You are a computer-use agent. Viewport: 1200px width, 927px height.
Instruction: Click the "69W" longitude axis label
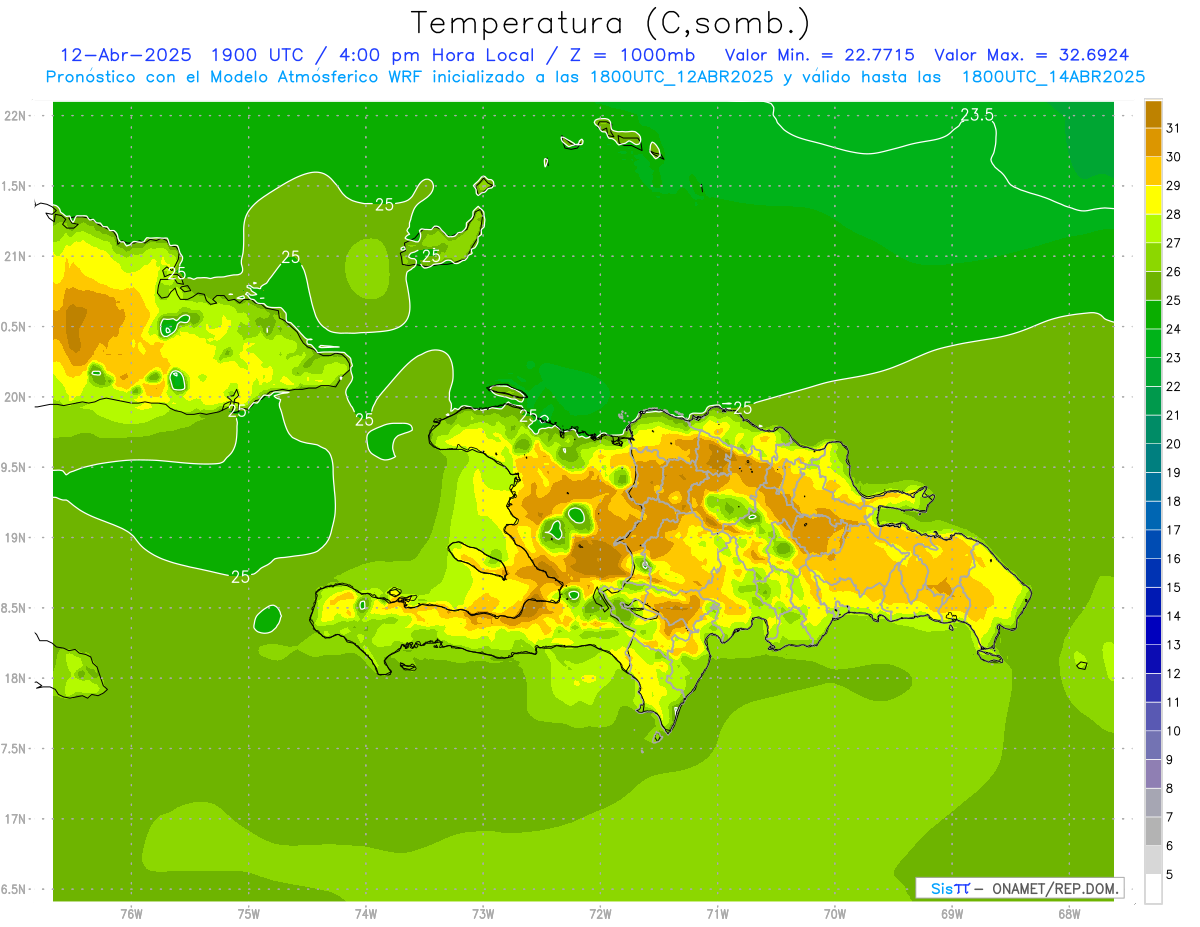point(952,913)
